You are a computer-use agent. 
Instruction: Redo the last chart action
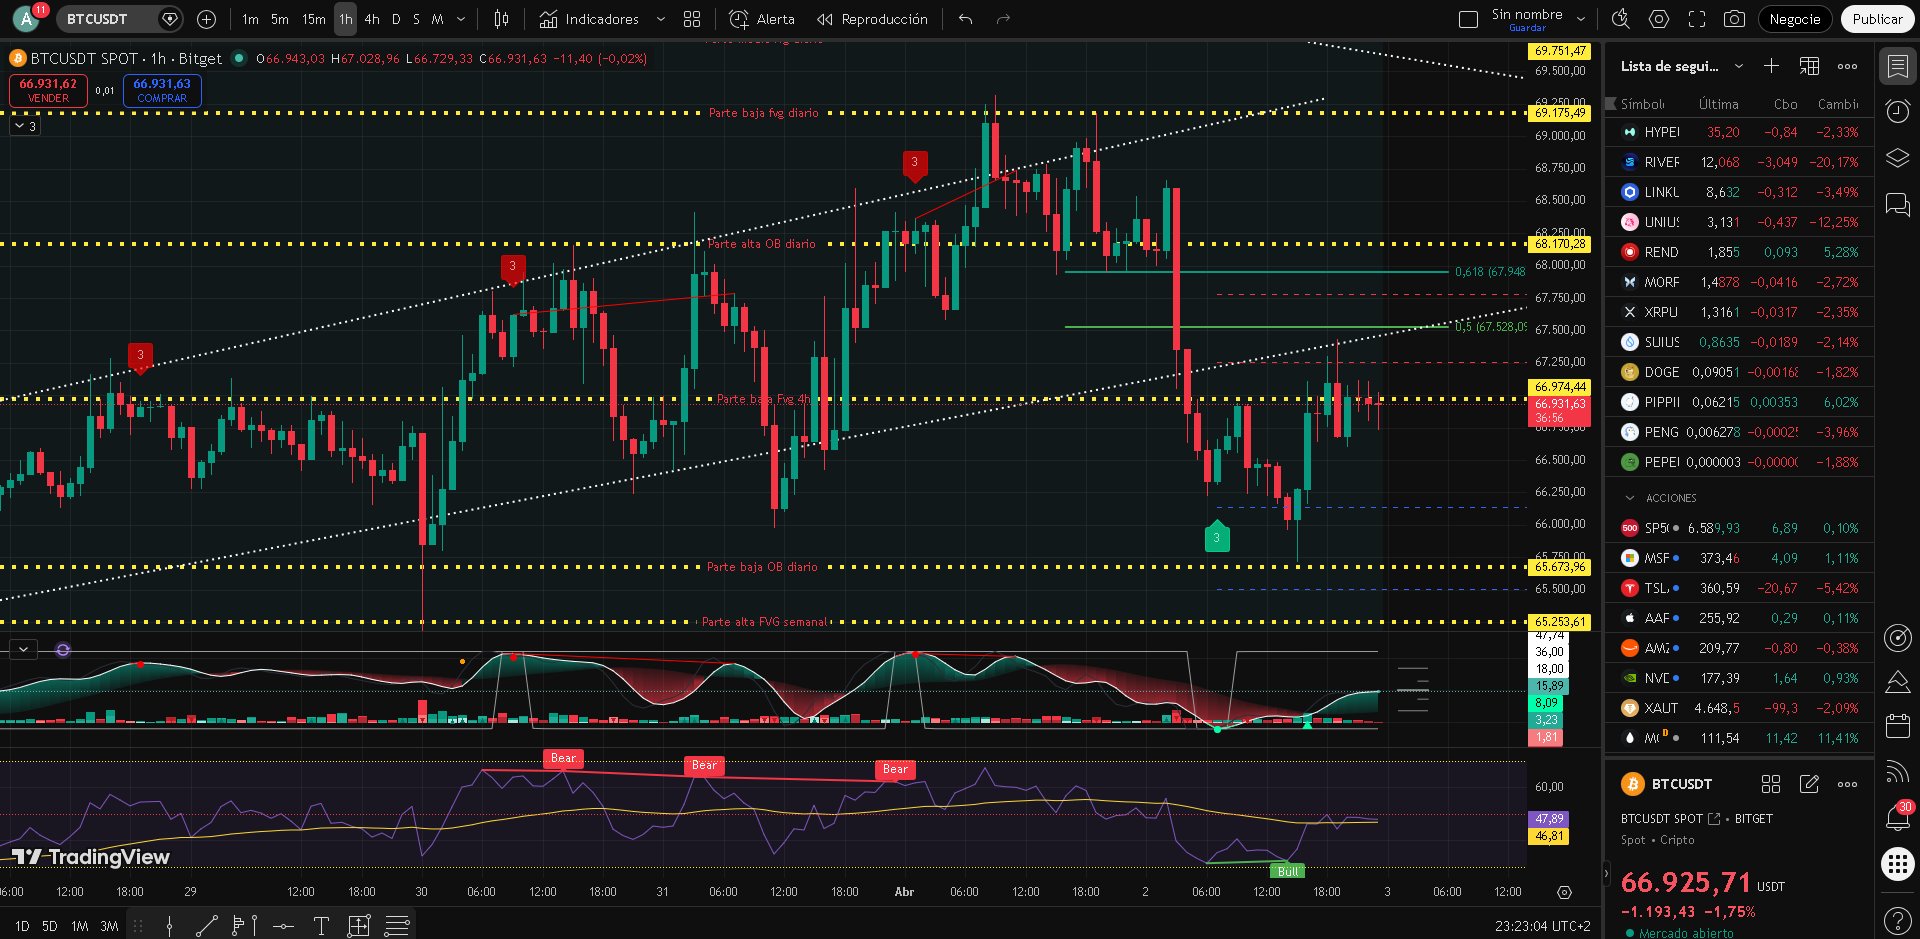coord(1004,19)
